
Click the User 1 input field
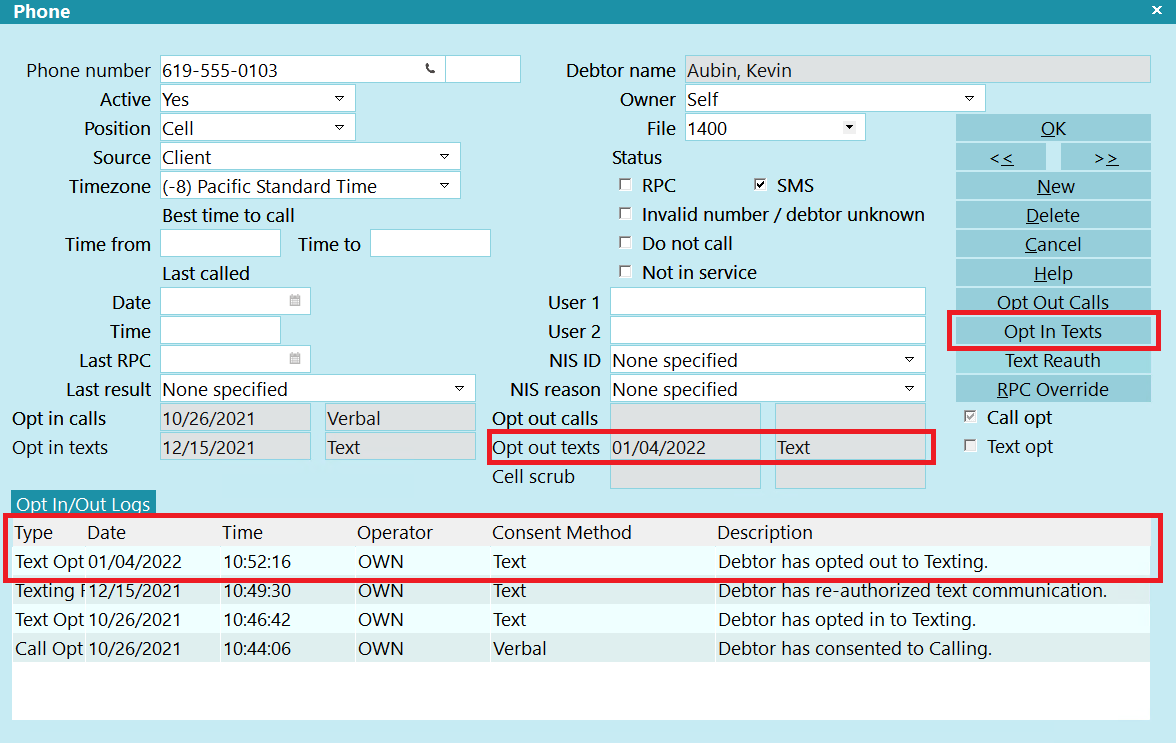pyautogui.click(x=768, y=301)
